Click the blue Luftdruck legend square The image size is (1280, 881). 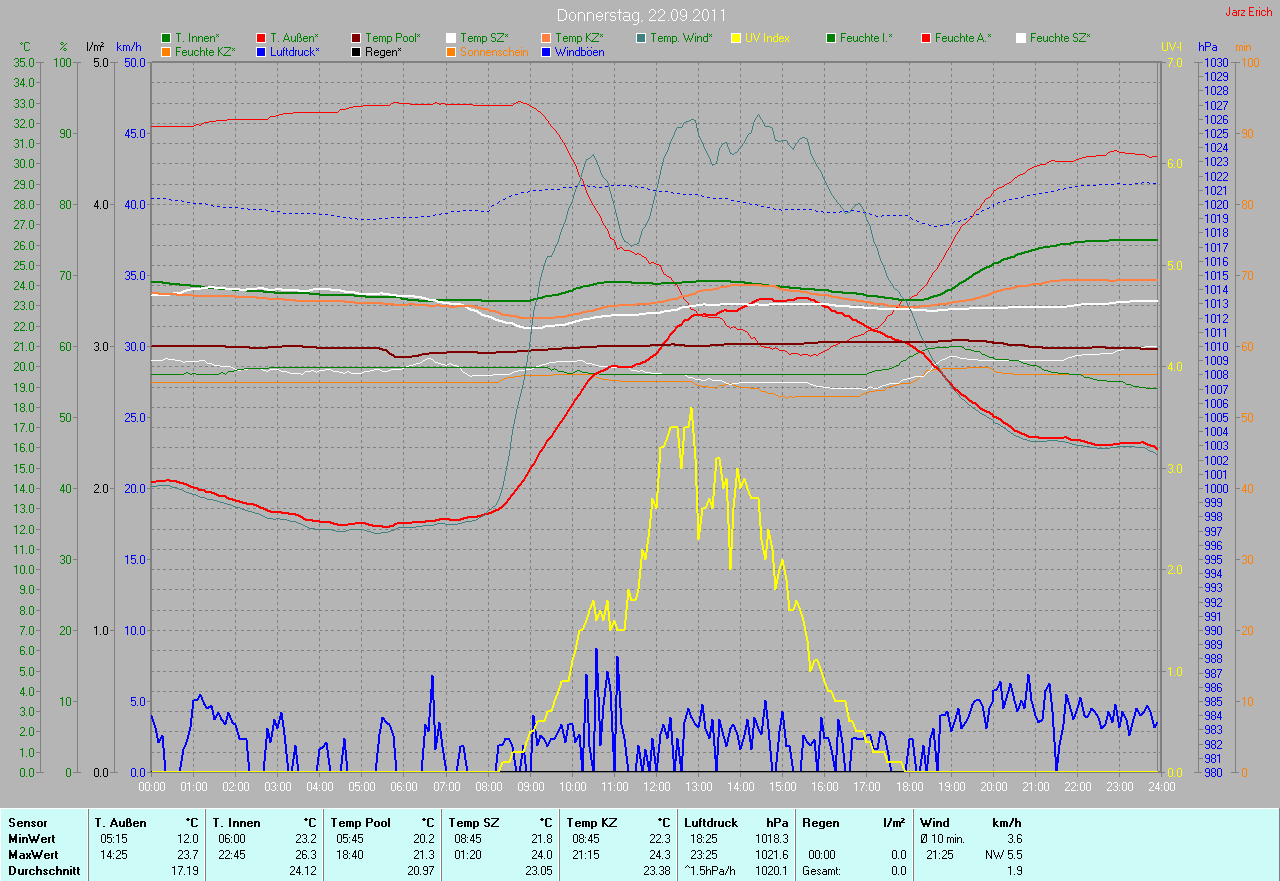tap(262, 51)
